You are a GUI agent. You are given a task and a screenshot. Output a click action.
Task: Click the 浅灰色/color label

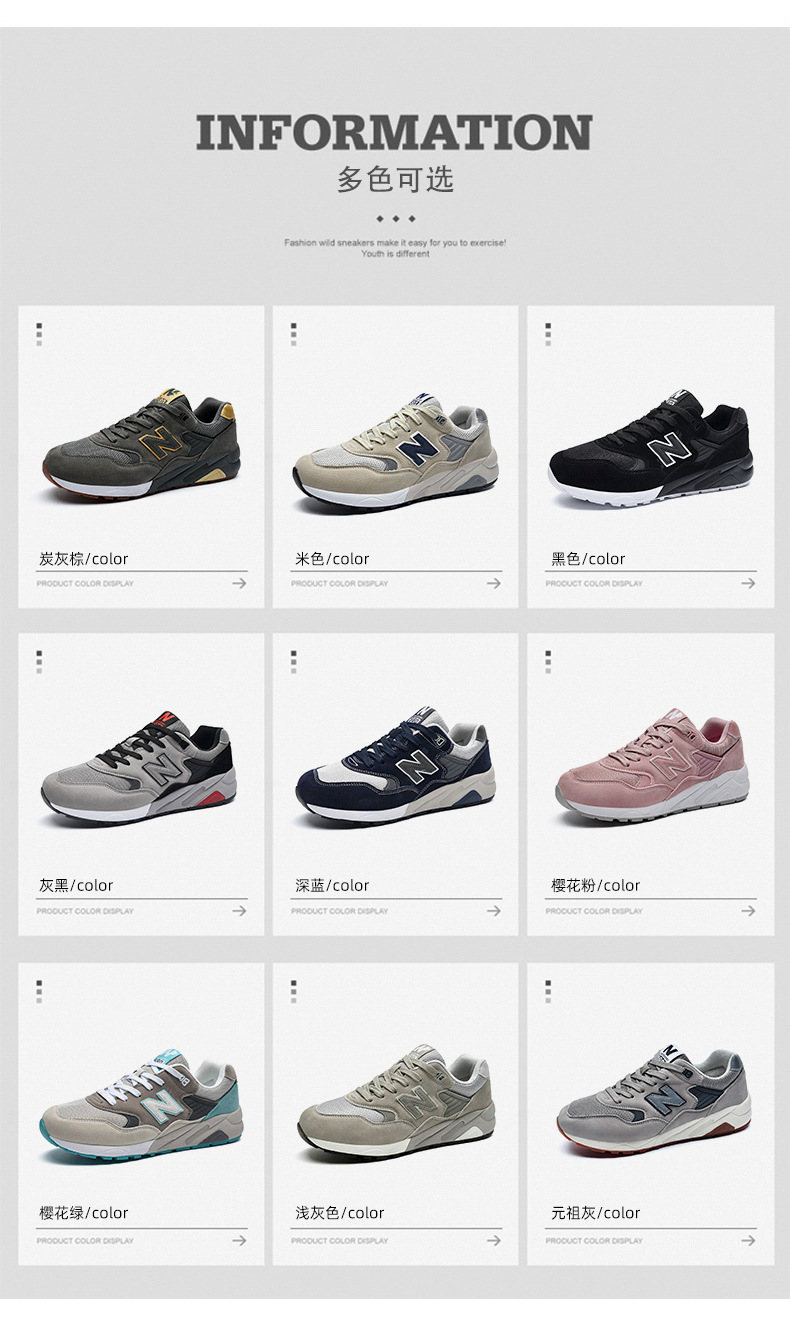339,1213
